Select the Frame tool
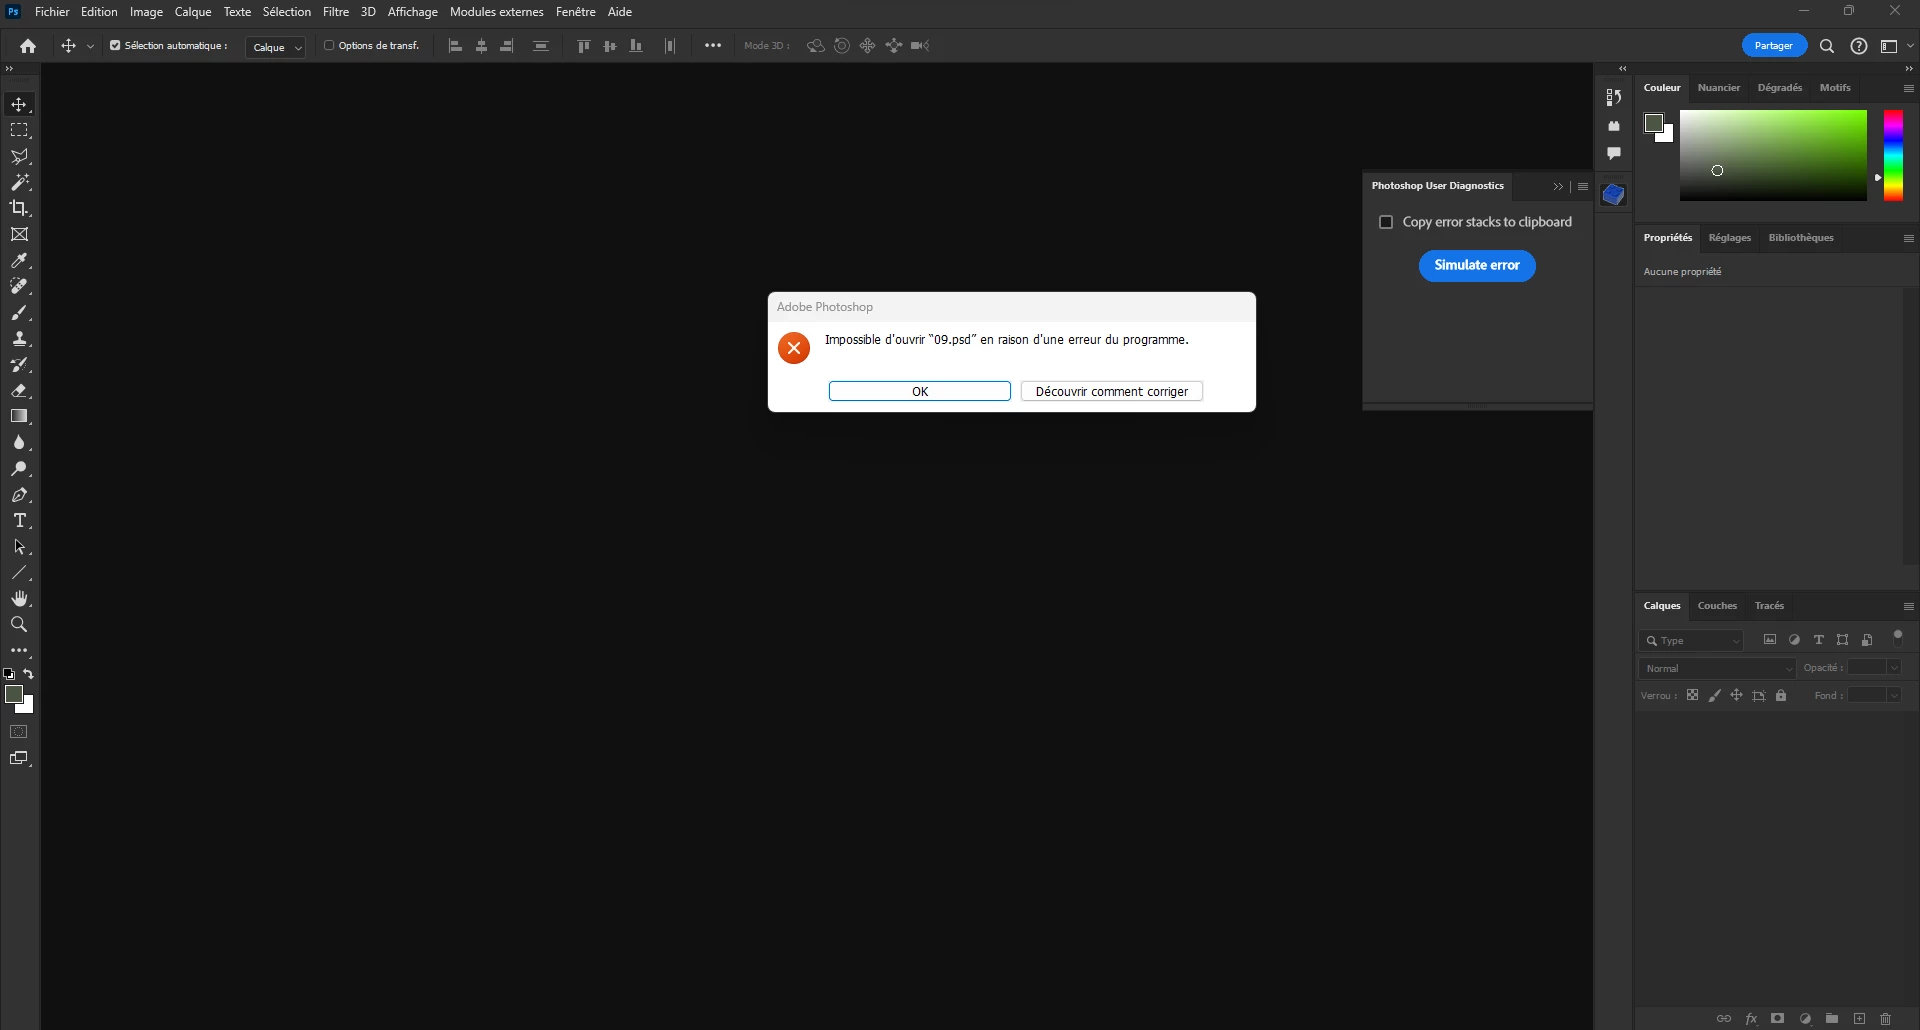This screenshot has height=1030, width=1920. coord(19,235)
